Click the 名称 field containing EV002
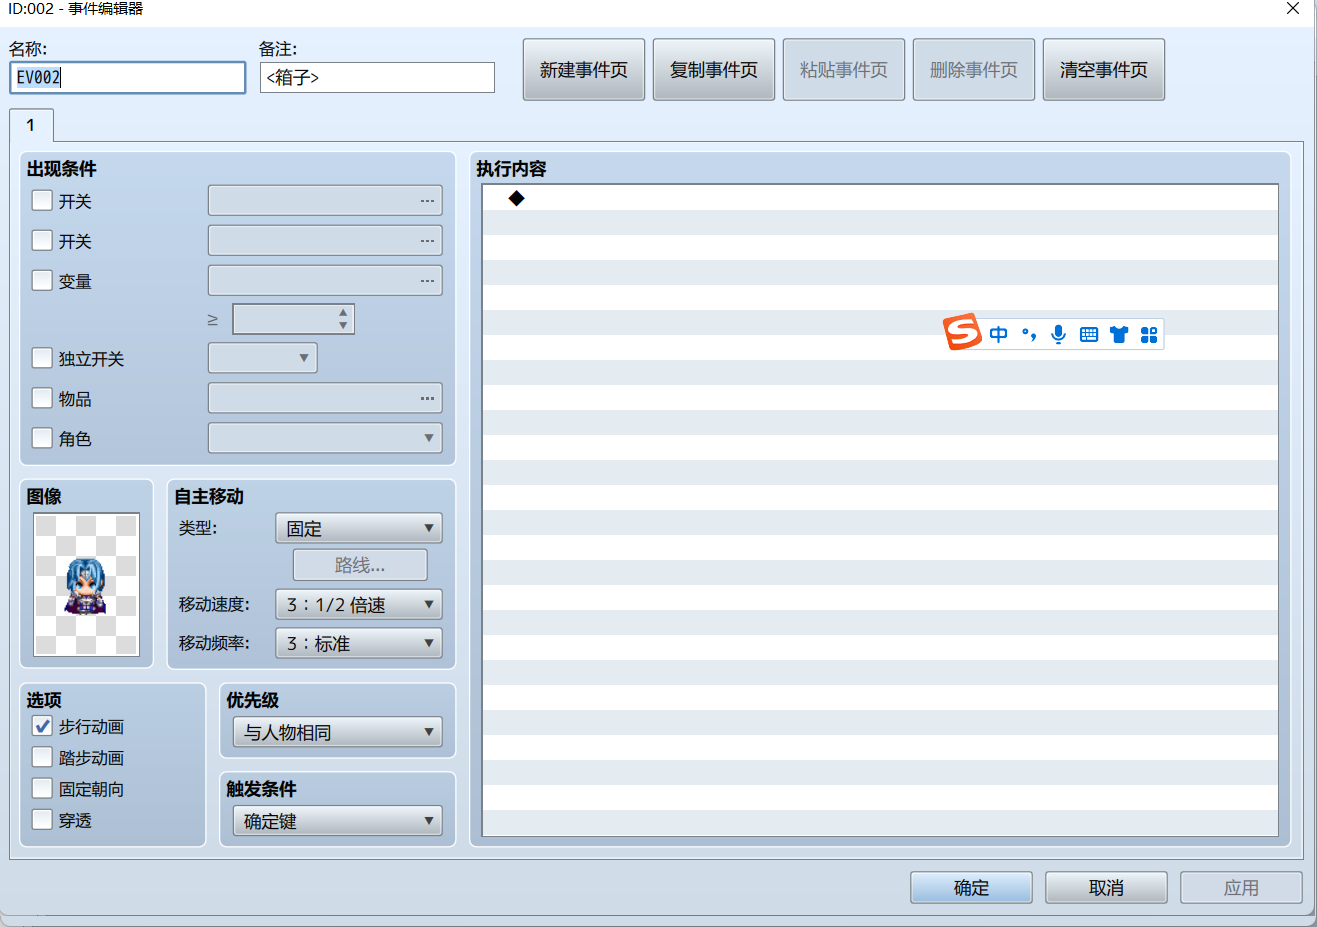The image size is (1317, 927). (128, 78)
